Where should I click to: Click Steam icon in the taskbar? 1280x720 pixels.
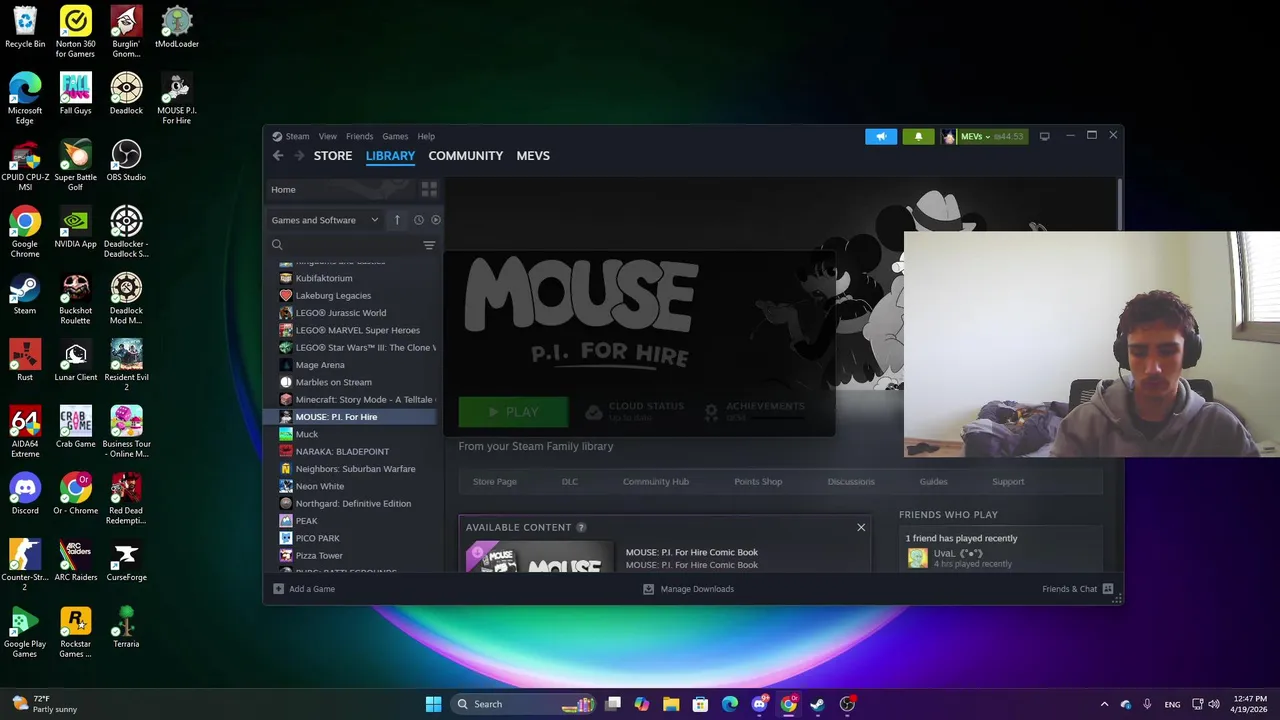[817, 704]
